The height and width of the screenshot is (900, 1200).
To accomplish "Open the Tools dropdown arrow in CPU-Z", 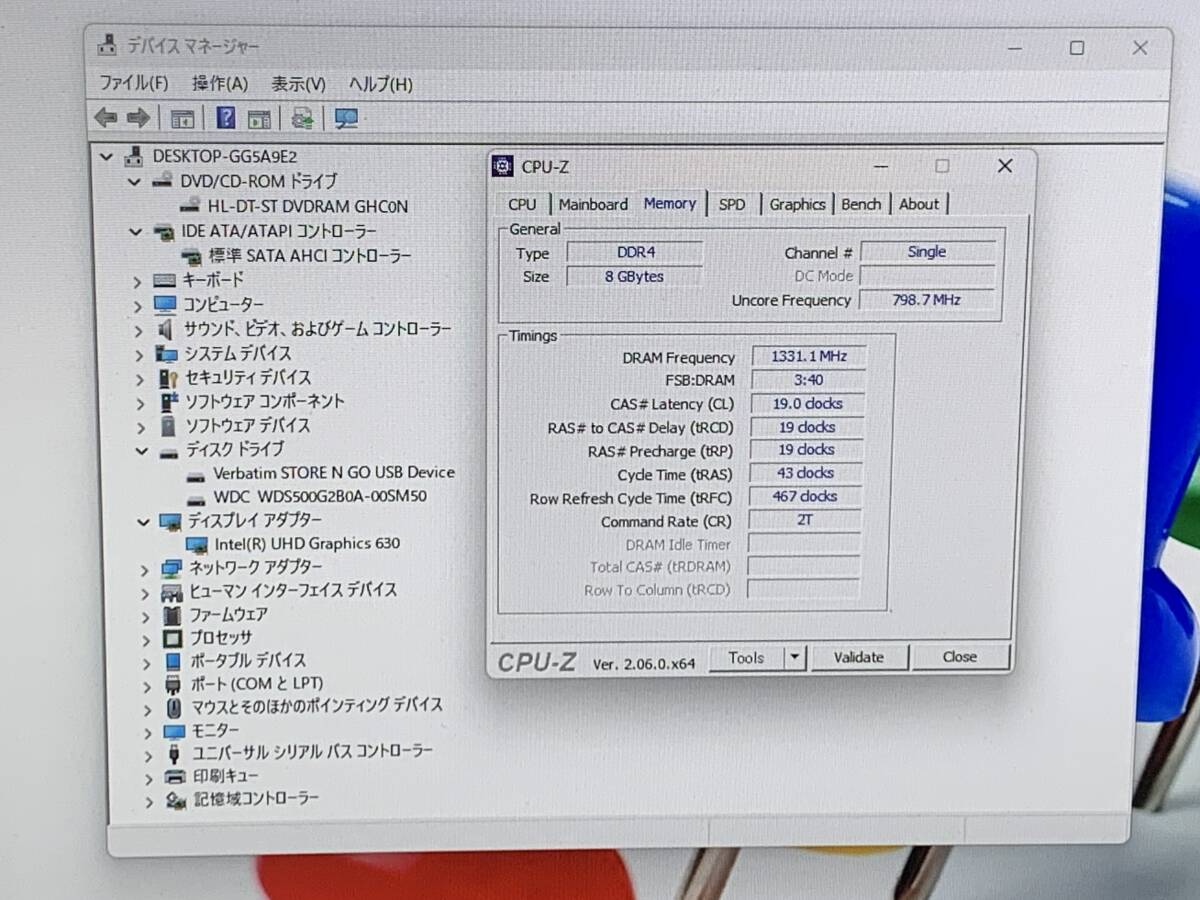I will (794, 657).
